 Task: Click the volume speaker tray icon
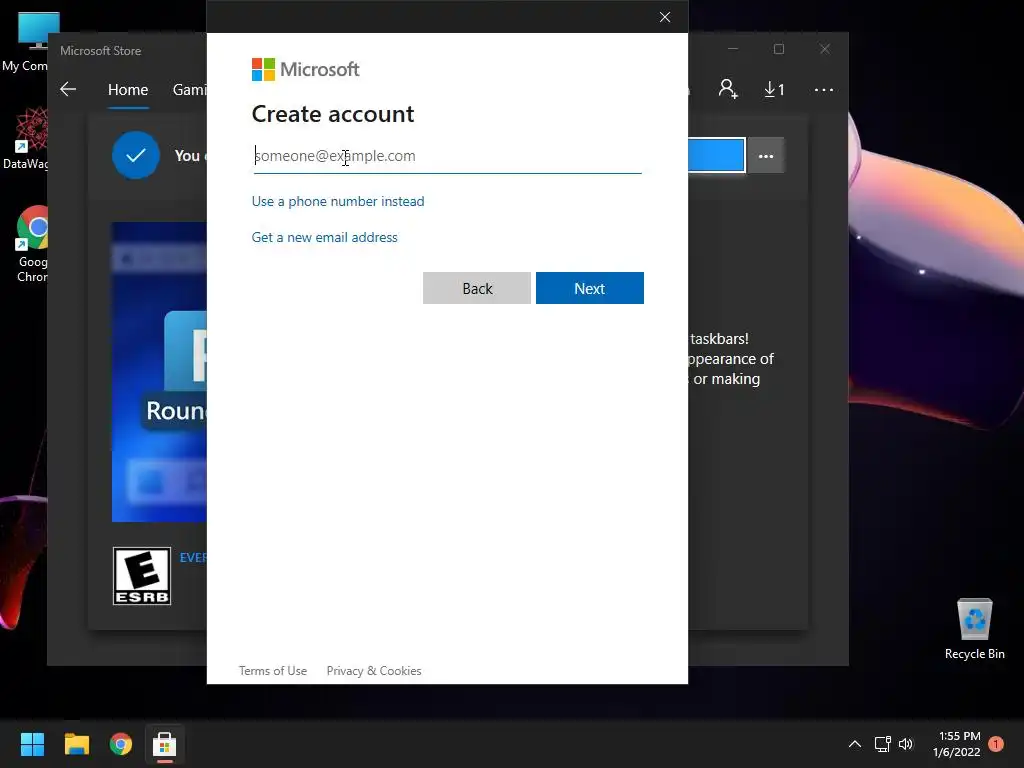point(906,744)
